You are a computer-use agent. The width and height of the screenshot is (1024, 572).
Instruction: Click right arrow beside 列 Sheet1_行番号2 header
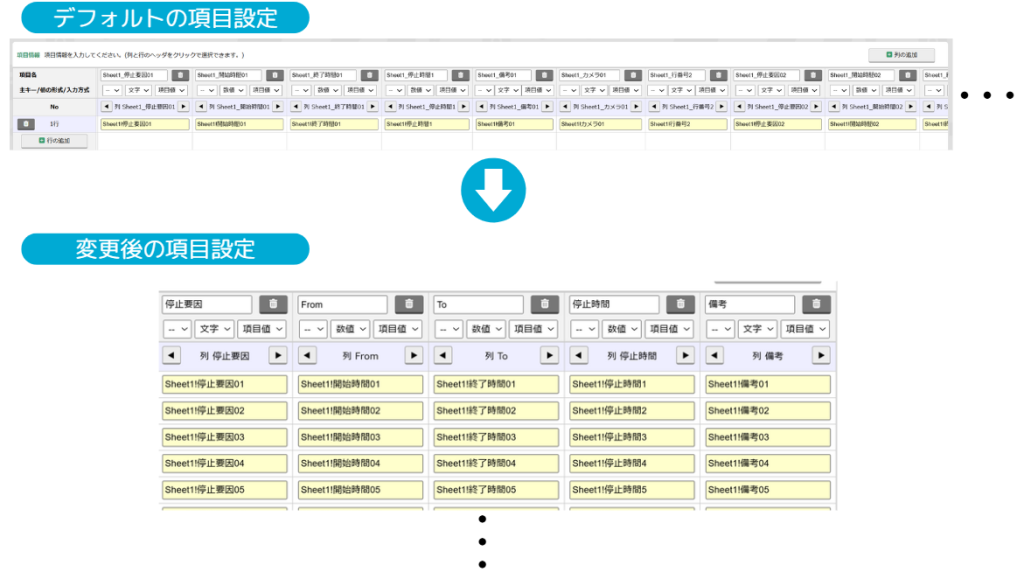724,106
